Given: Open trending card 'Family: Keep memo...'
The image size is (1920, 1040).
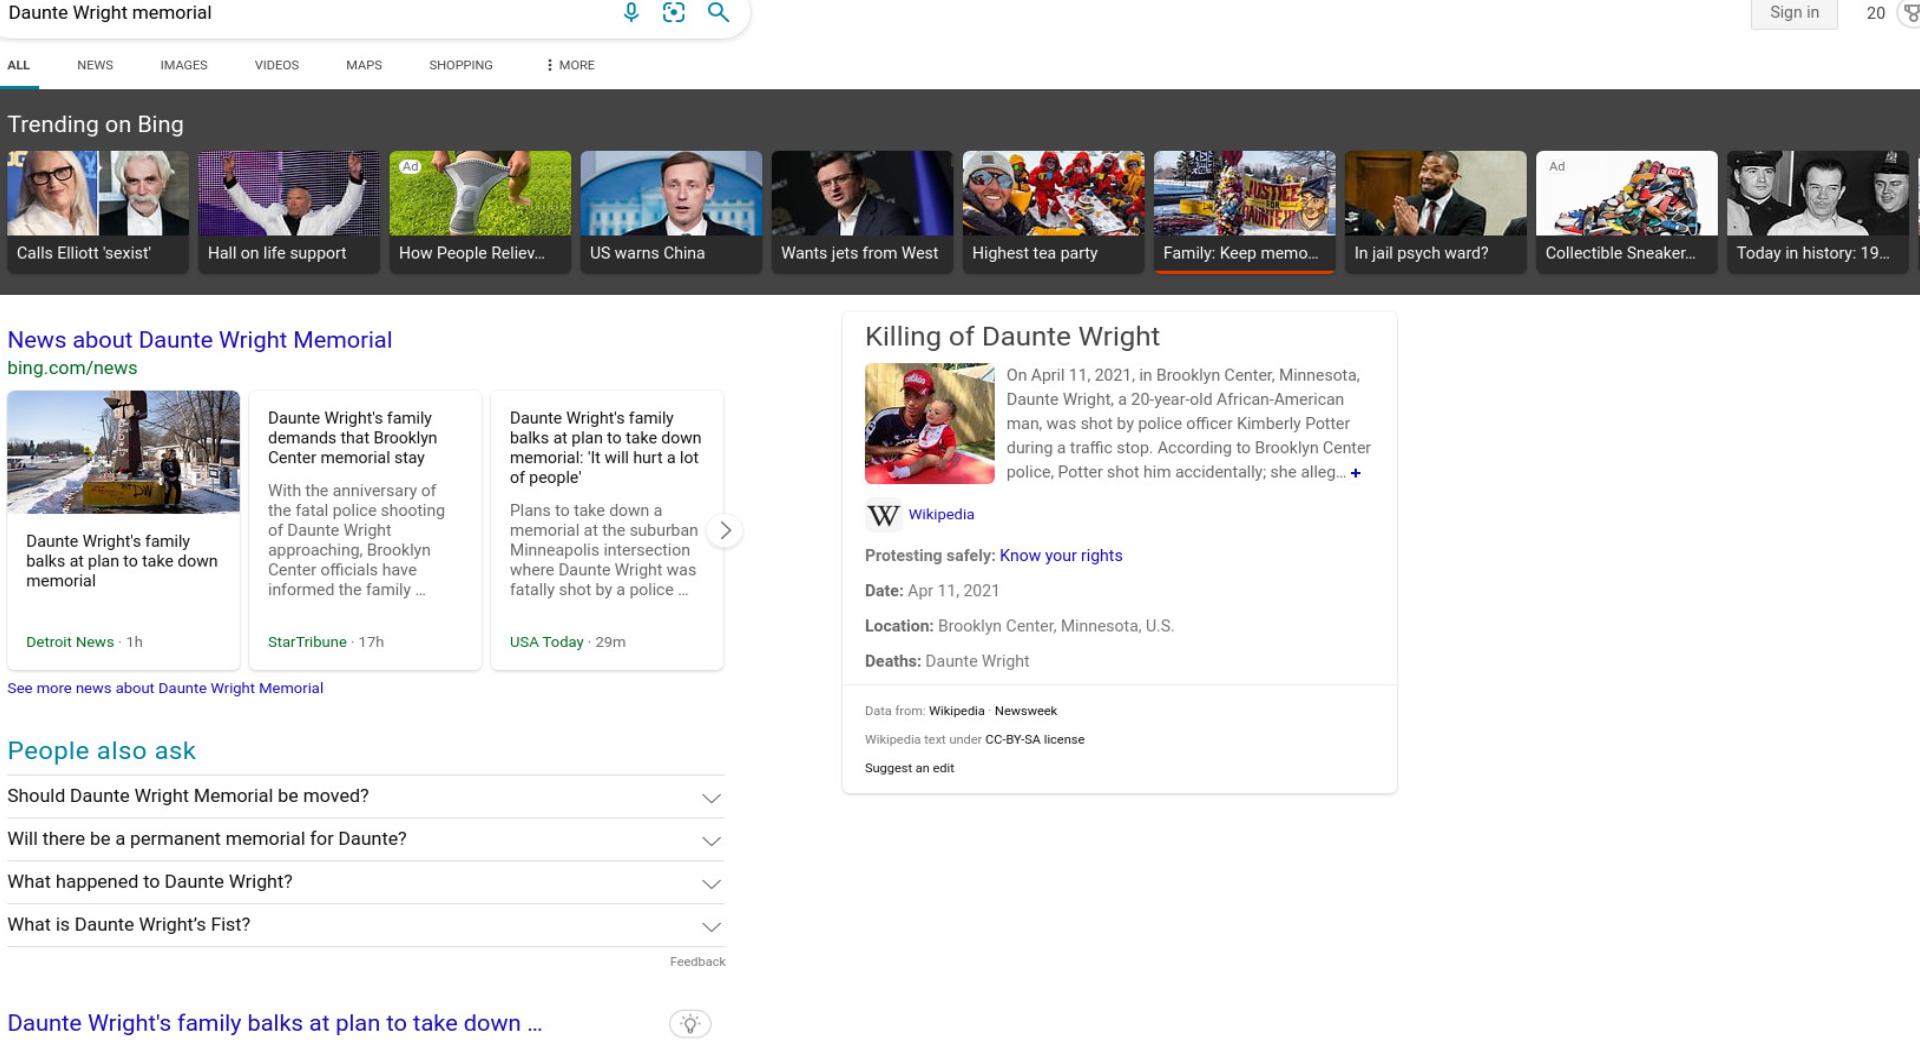Looking at the screenshot, I should coord(1244,212).
